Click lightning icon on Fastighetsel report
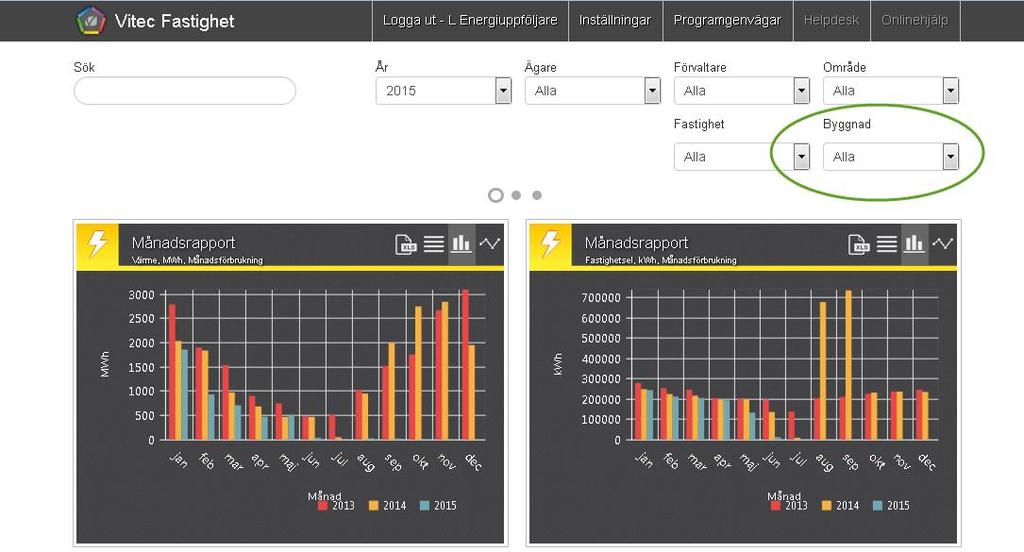Screen dimensions: 1024x552 point(551,244)
